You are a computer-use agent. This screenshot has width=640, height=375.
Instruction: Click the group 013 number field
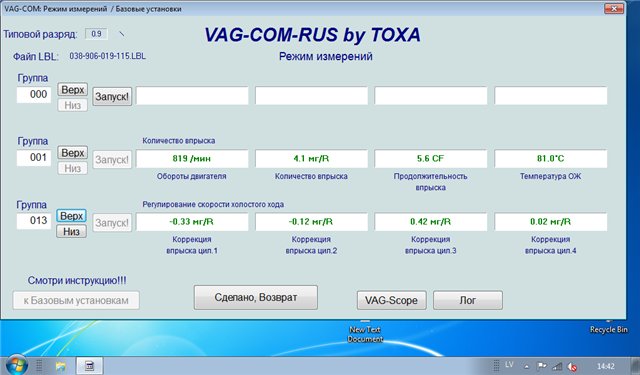click(34, 221)
